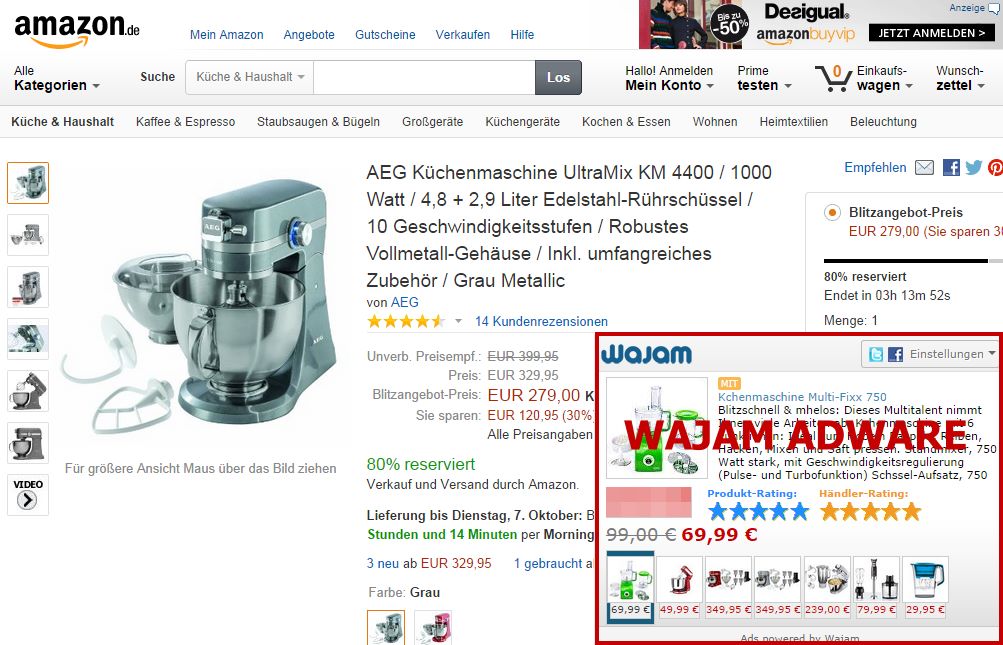
Task: Select the pink color variant swatch
Action: click(432, 627)
